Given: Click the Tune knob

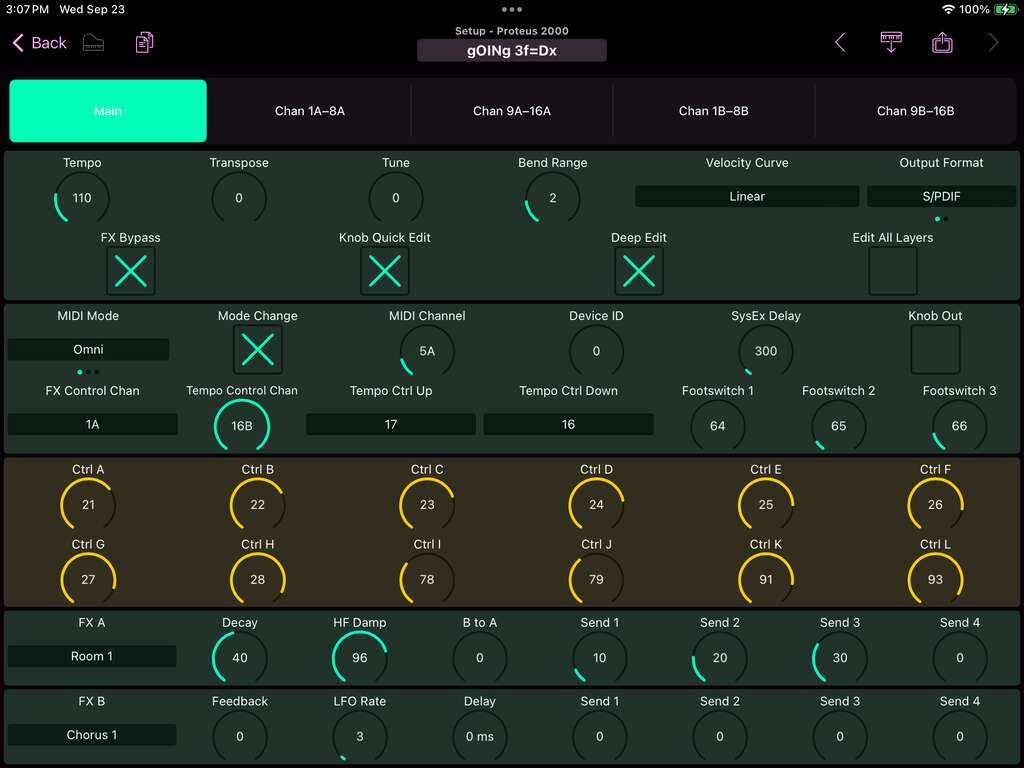Looking at the screenshot, I should [396, 198].
